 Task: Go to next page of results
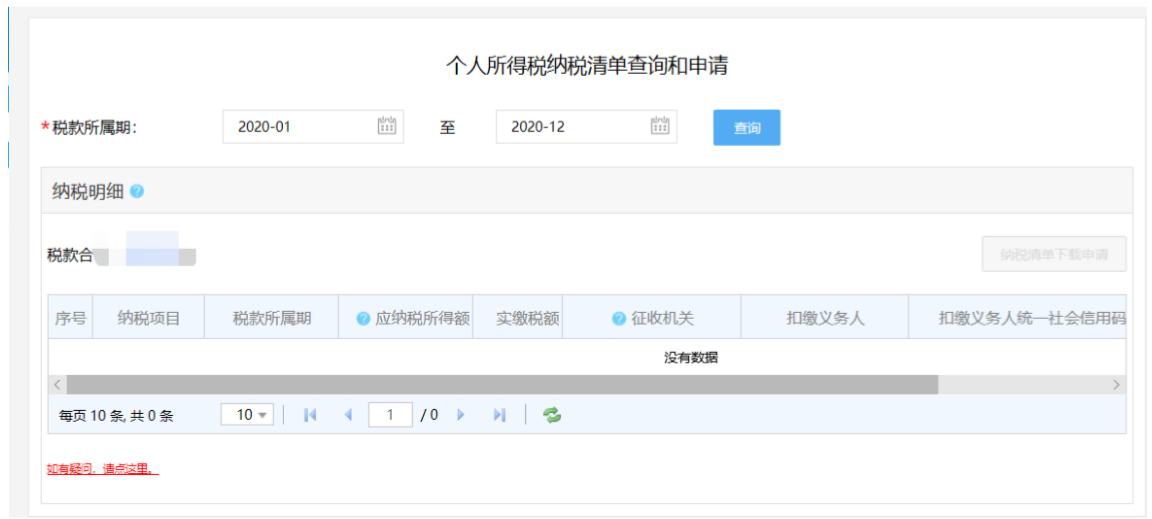point(461,415)
